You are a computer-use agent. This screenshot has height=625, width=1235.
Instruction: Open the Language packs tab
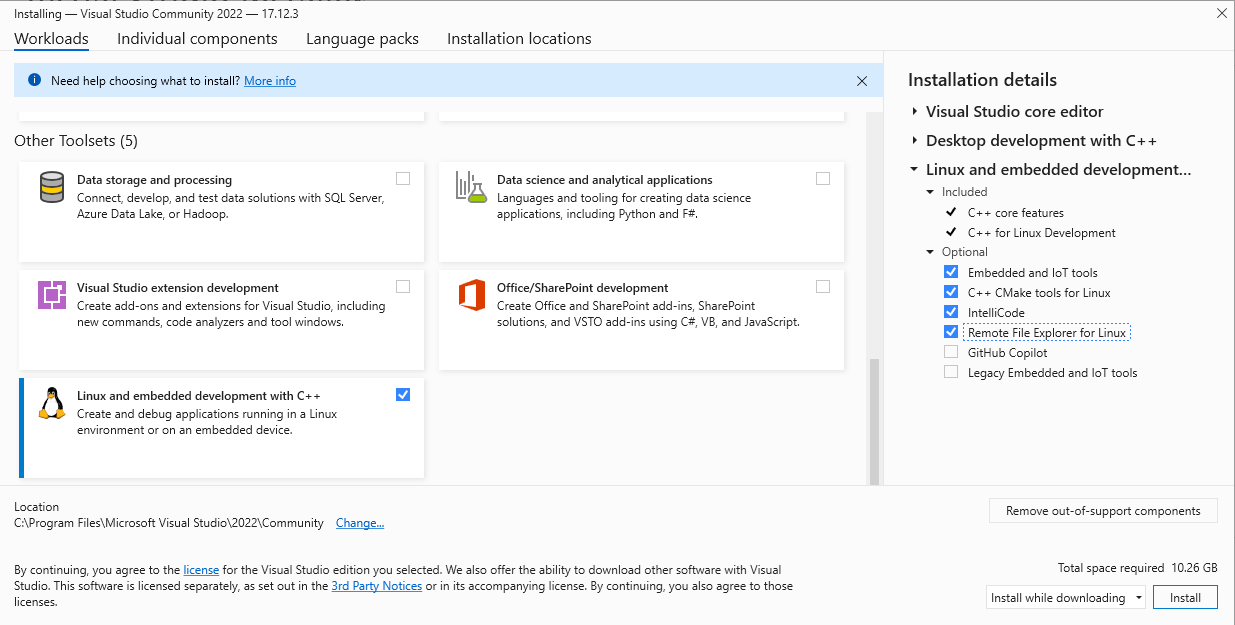362,39
